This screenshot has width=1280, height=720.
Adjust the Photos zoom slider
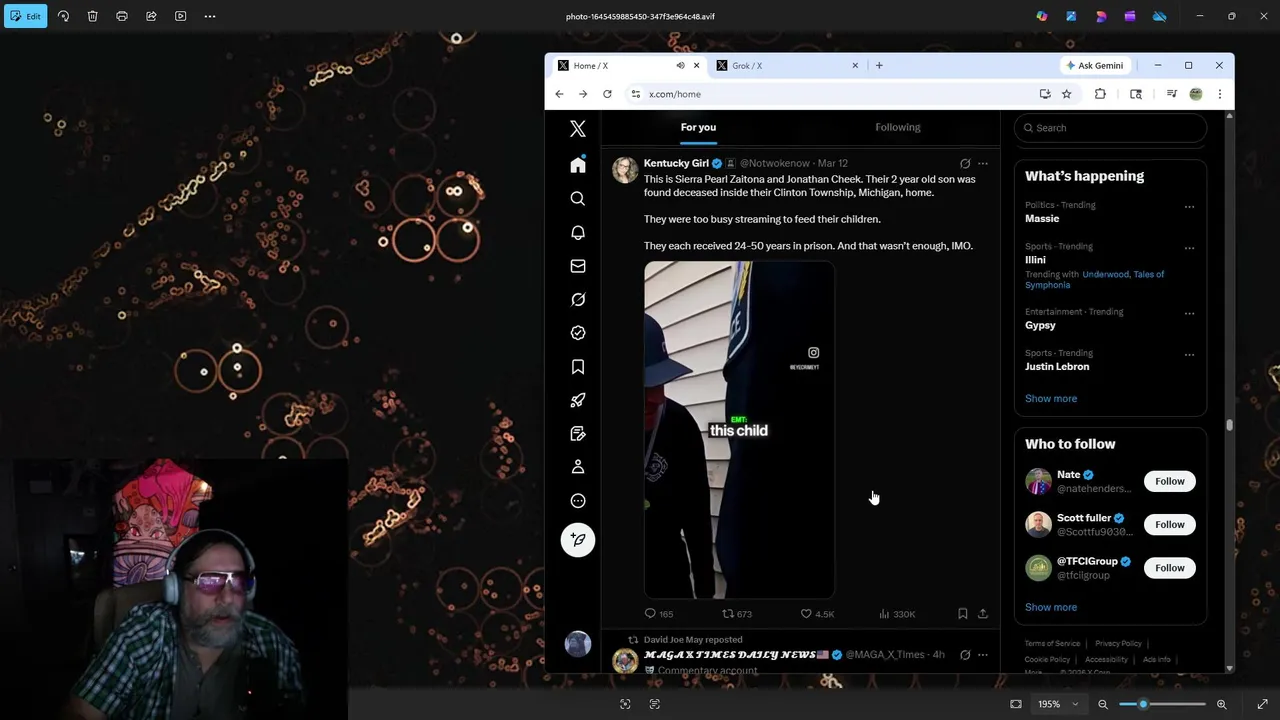(x=1162, y=704)
